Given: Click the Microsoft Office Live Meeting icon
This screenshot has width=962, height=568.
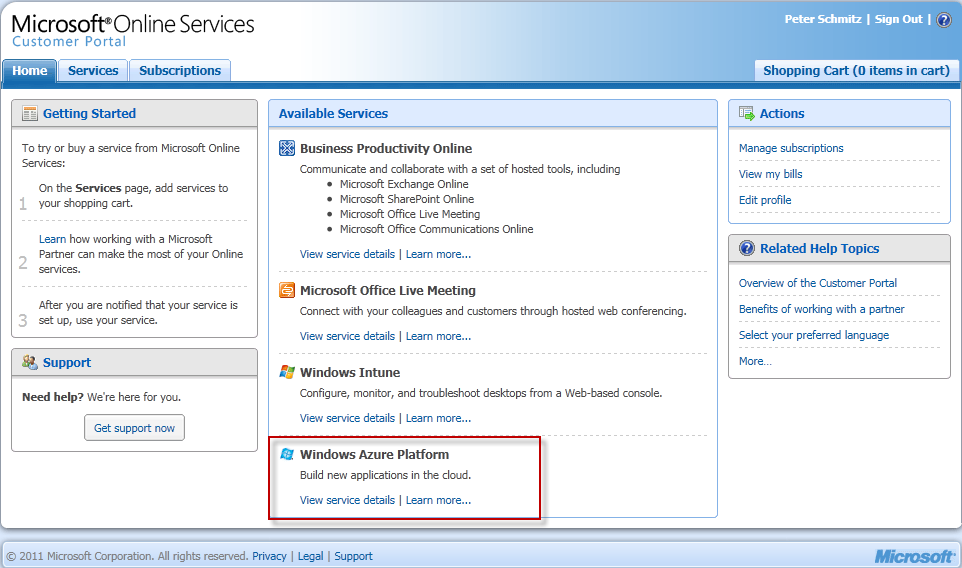Looking at the screenshot, I should click(287, 290).
